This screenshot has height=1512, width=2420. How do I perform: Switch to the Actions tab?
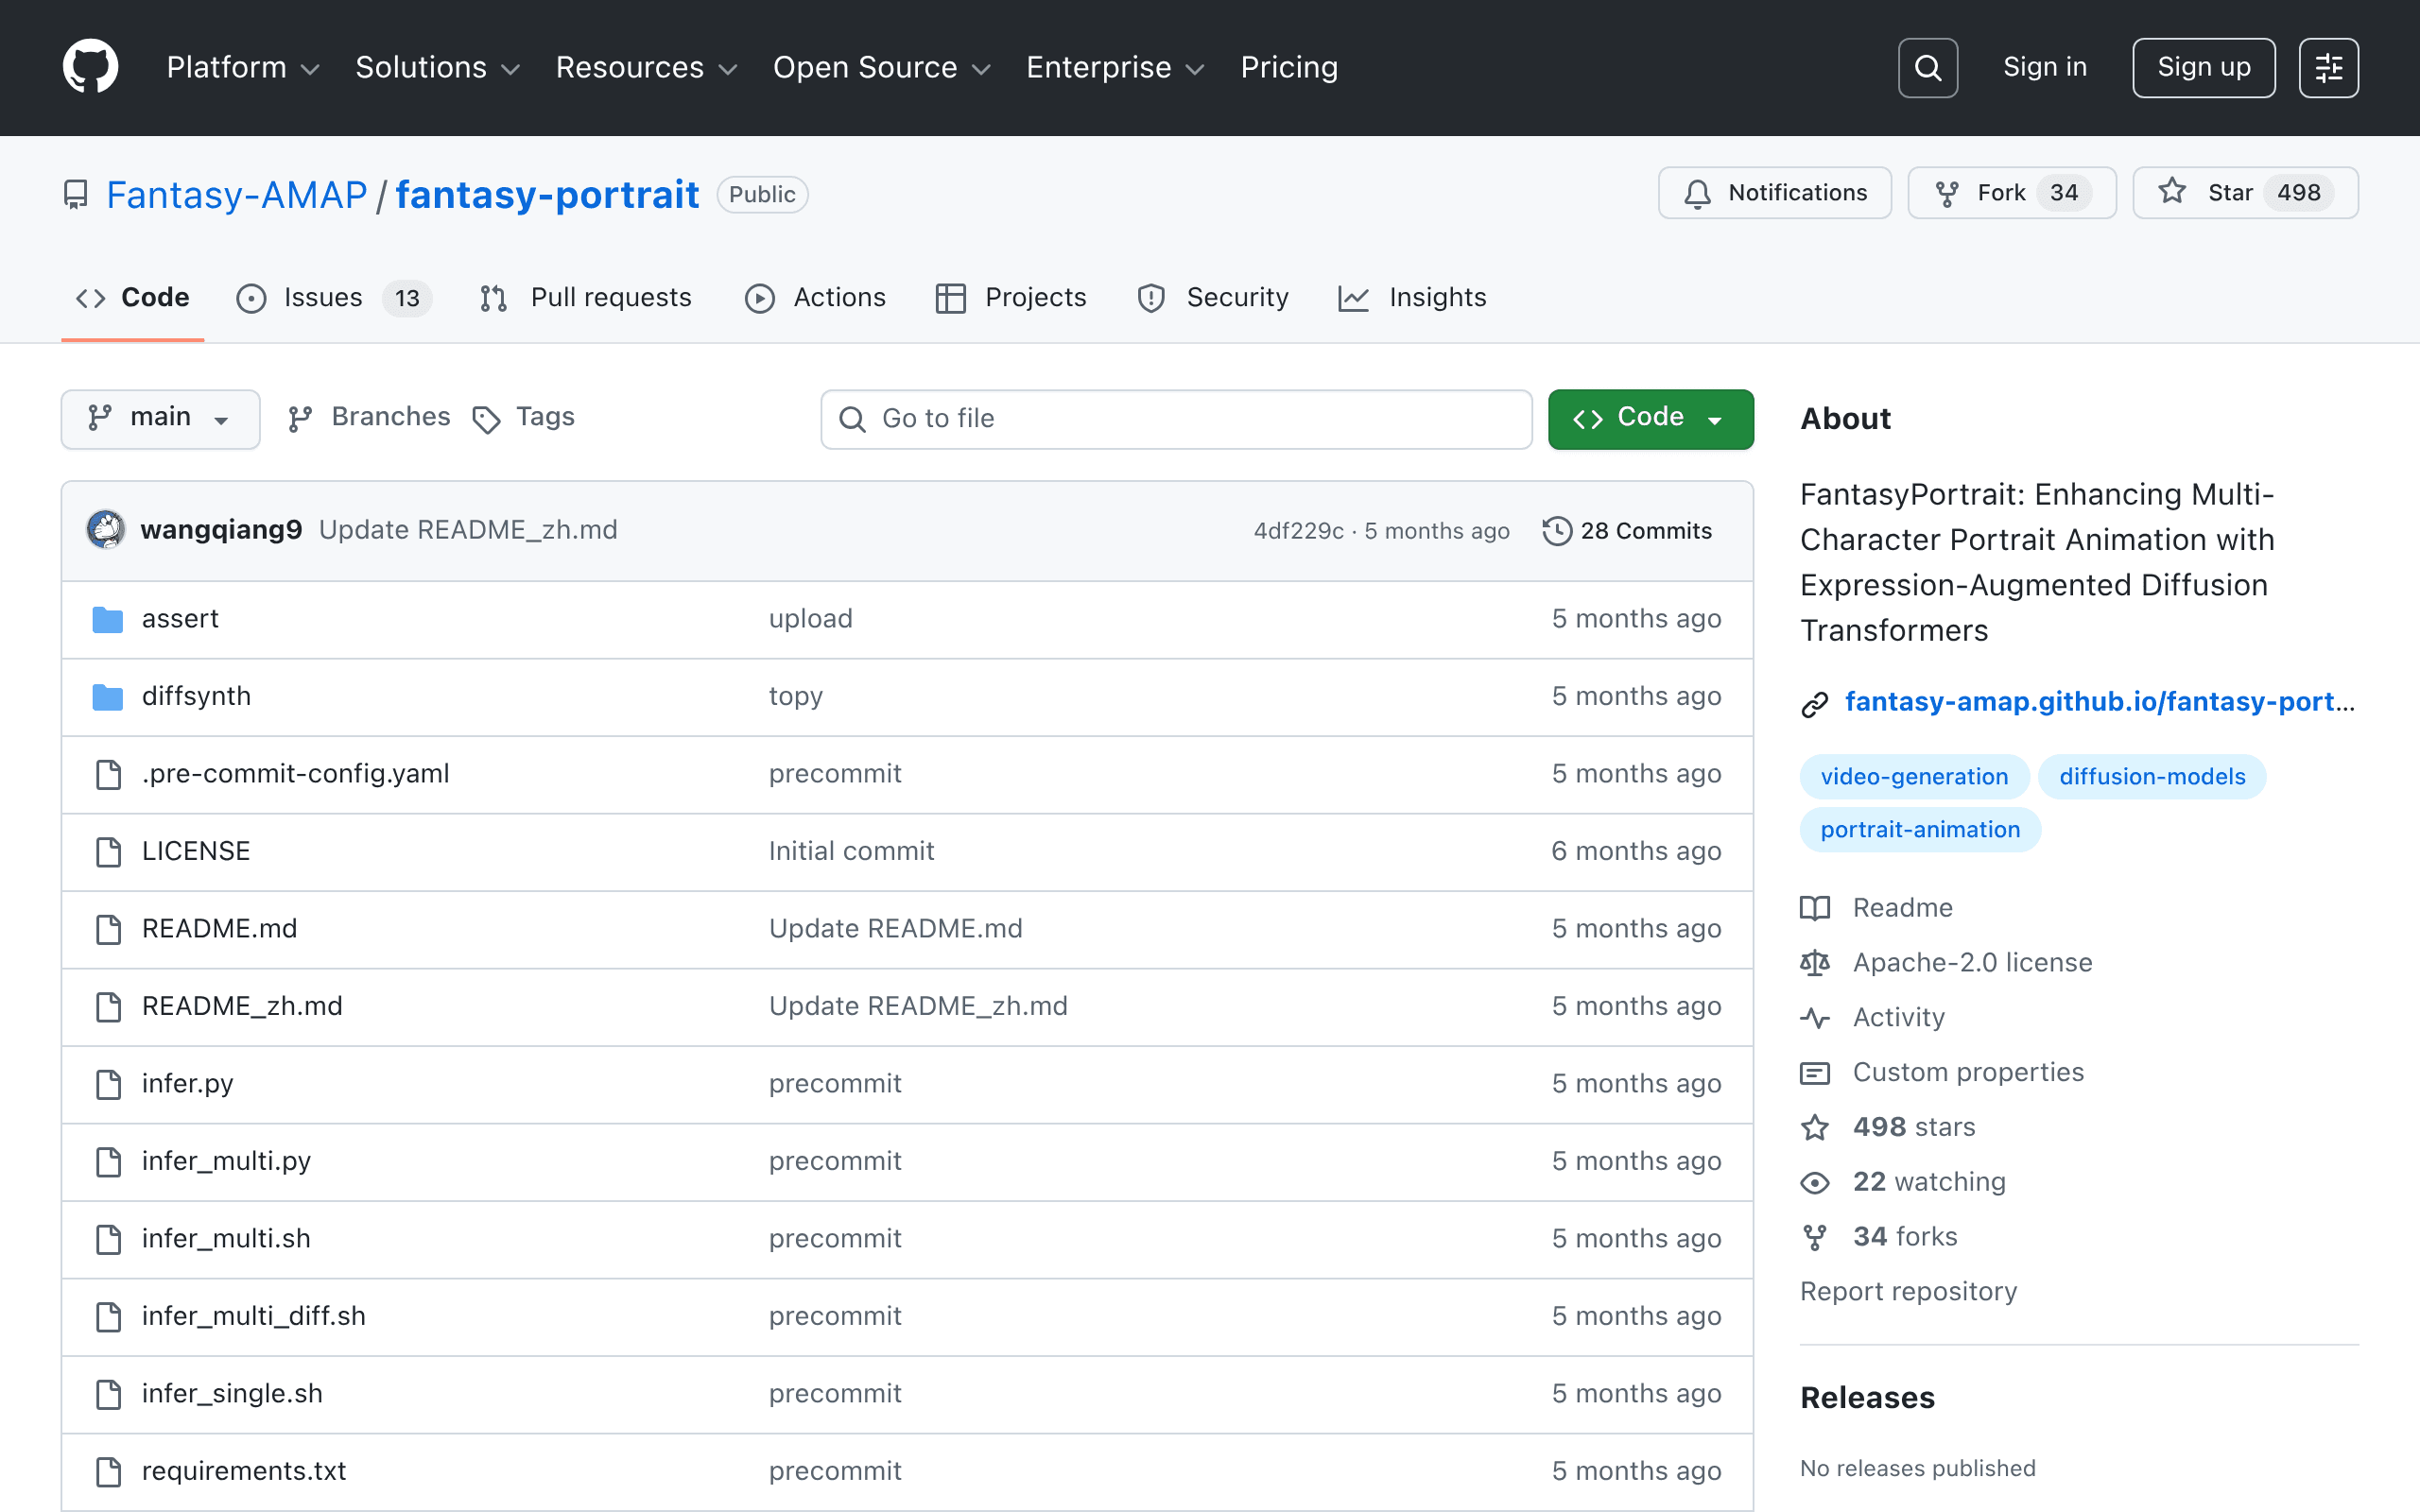pos(815,298)
